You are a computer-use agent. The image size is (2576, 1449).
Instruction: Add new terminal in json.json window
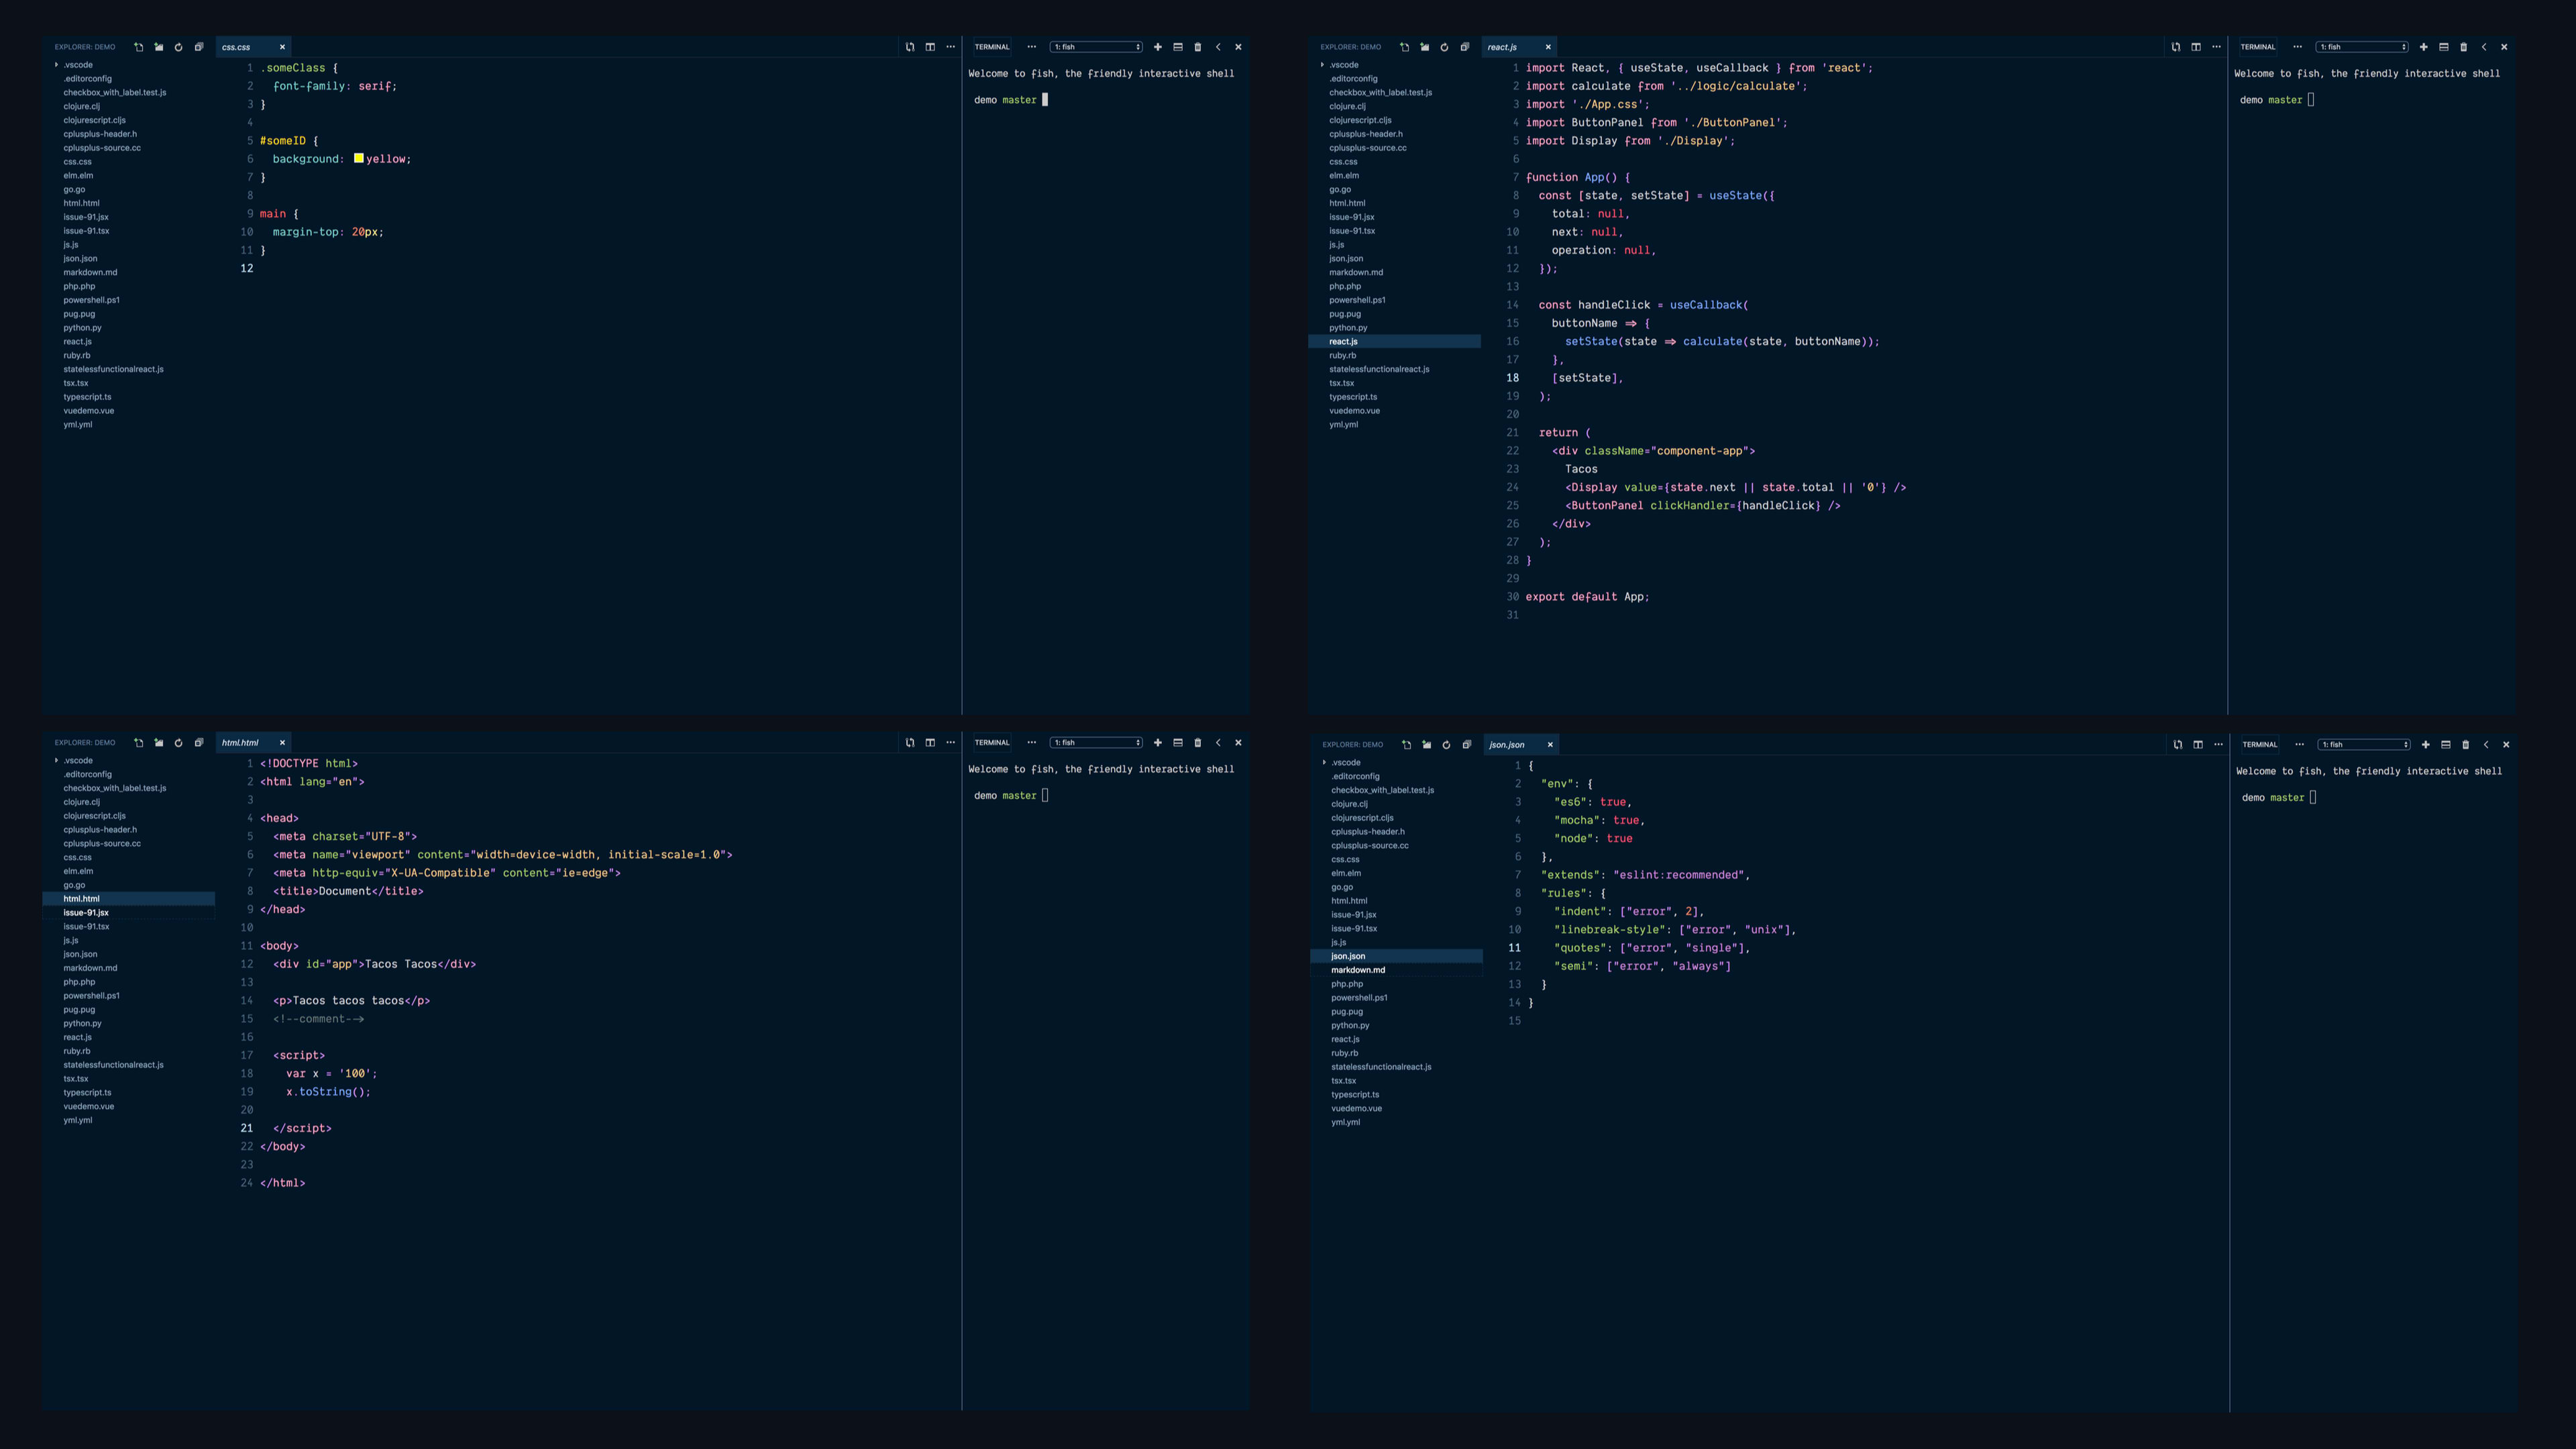[2426, 745]
